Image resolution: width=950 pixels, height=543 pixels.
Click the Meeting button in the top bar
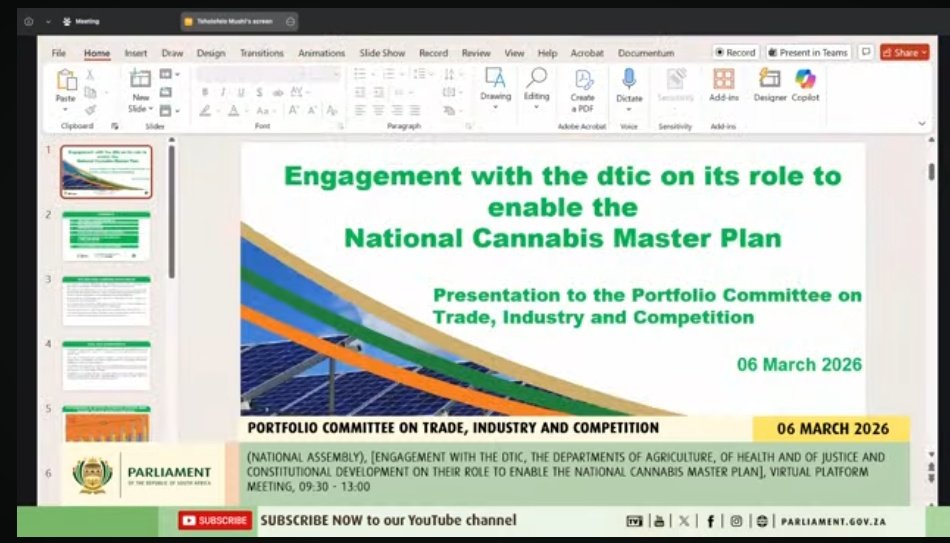81,21
